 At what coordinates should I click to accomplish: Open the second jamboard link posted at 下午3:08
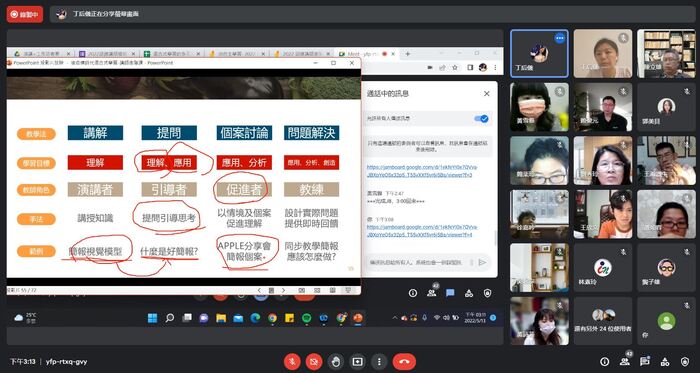pos(422,231)
